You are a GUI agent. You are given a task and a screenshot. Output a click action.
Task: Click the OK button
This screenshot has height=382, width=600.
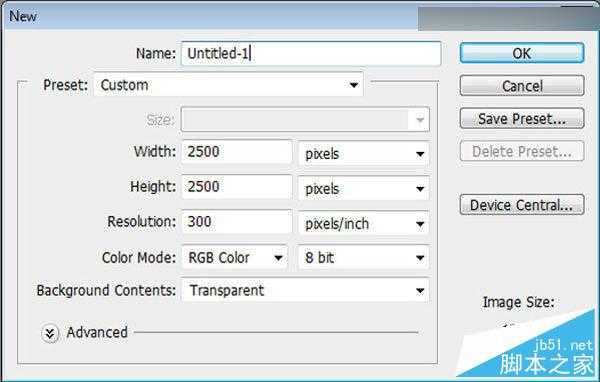point(522,53)
